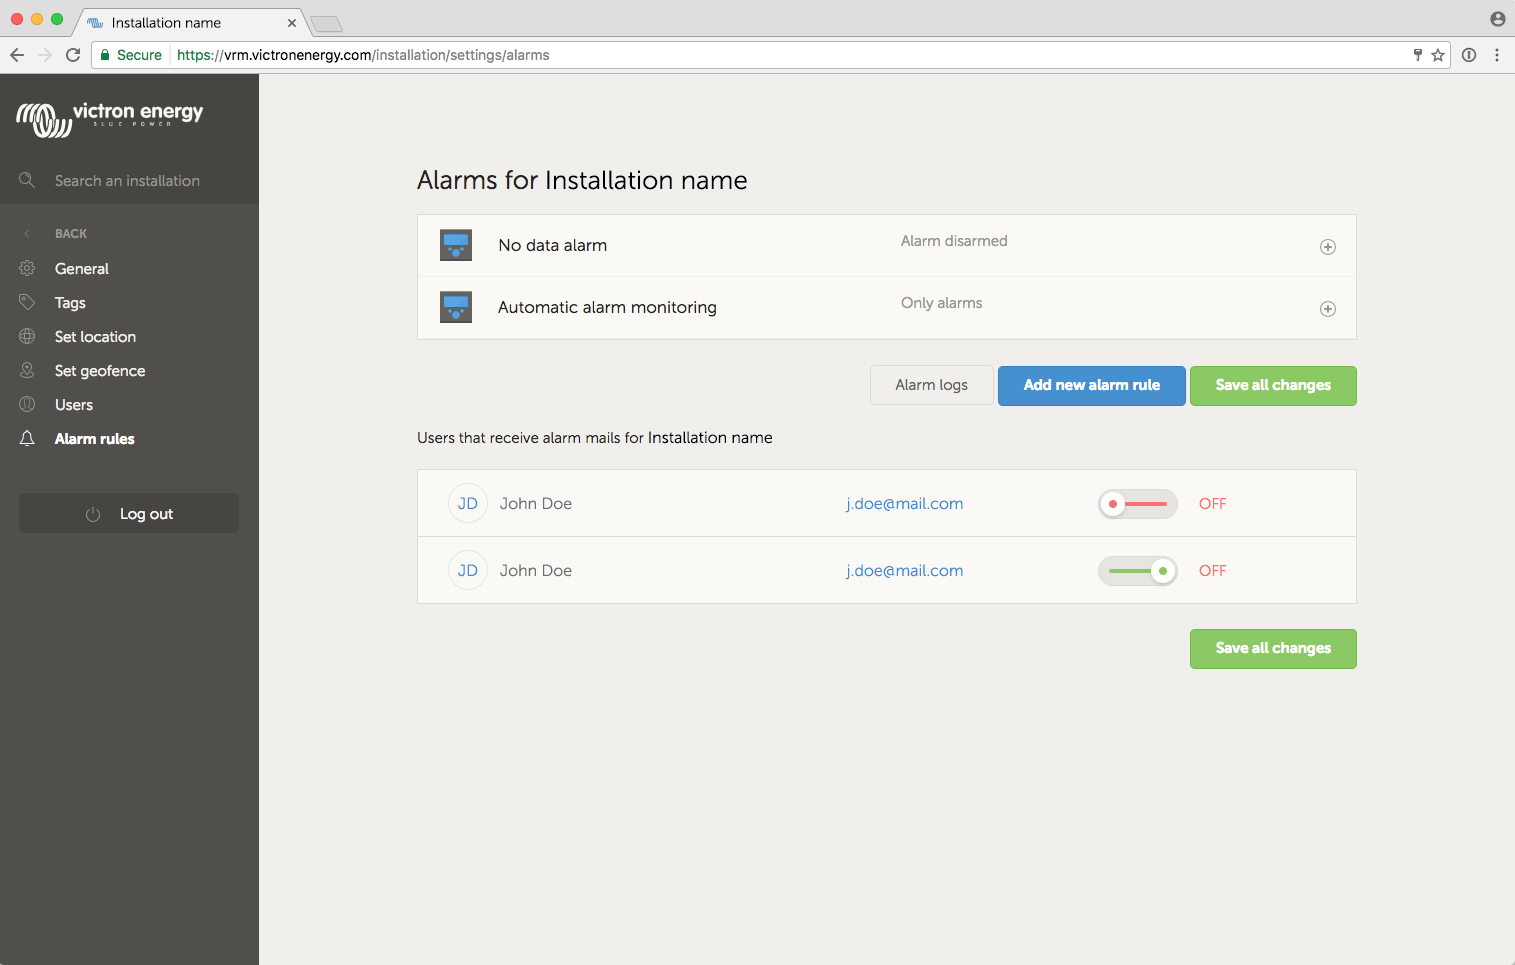Screen dimensions: 1515x965
Task: Click the browser back arrow
Action: click(x=17, y=55)
